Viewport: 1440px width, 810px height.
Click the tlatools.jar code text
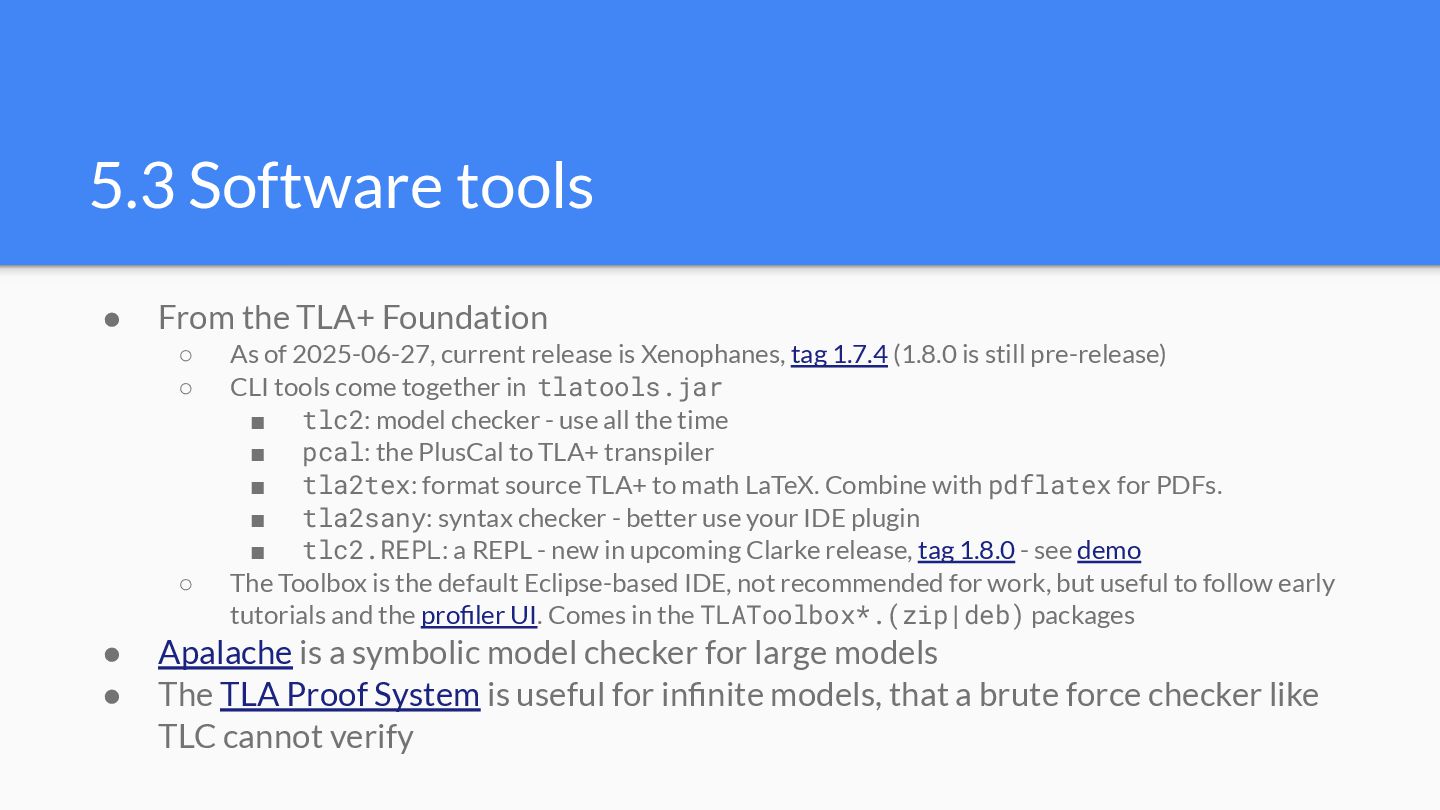pos(629,387)
